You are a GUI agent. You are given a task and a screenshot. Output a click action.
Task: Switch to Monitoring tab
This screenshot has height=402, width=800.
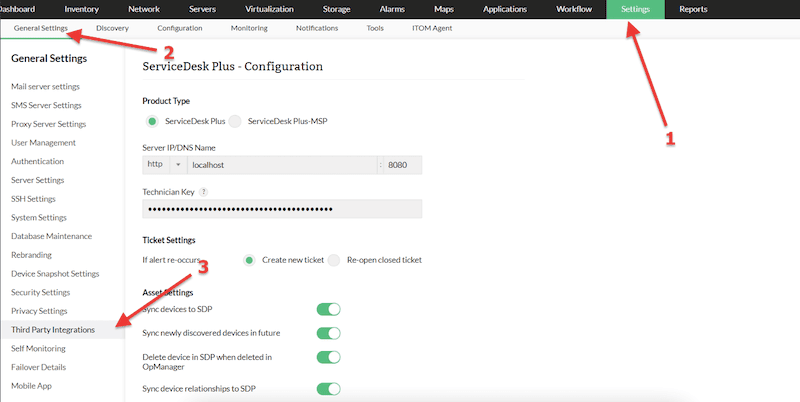[x=249, y=29]
